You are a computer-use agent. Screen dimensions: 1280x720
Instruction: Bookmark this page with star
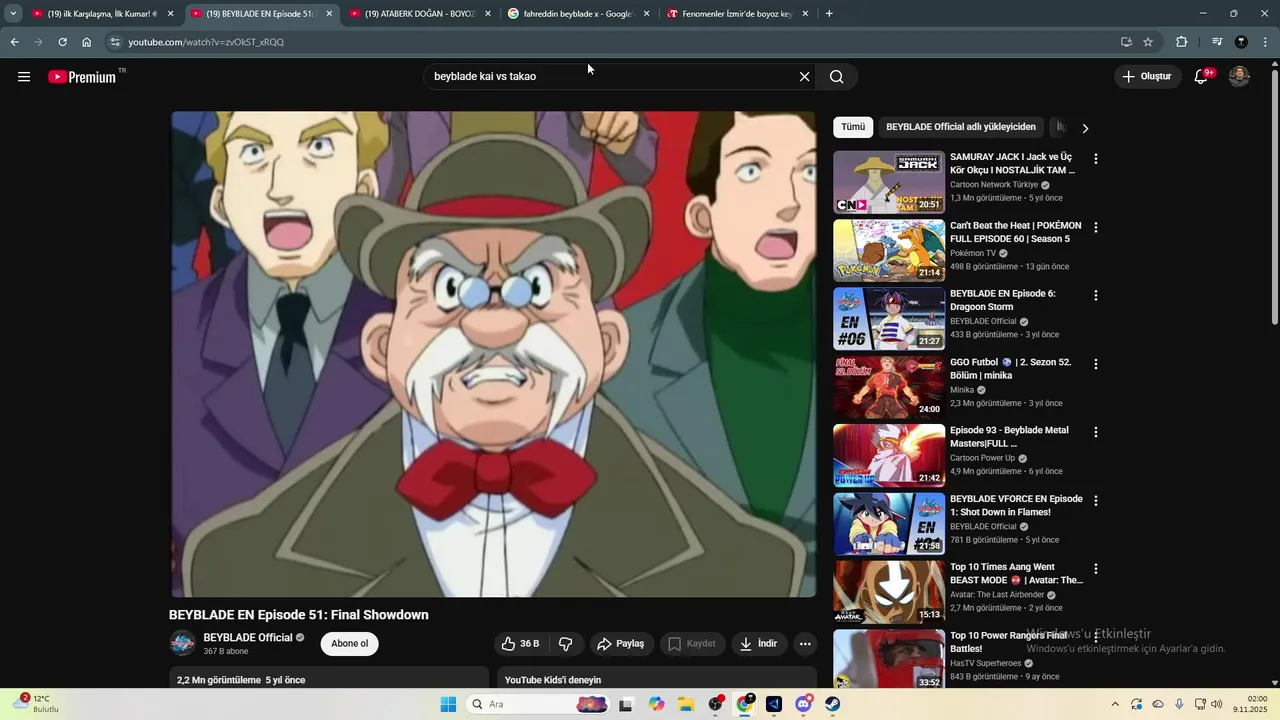(1148, 42)
